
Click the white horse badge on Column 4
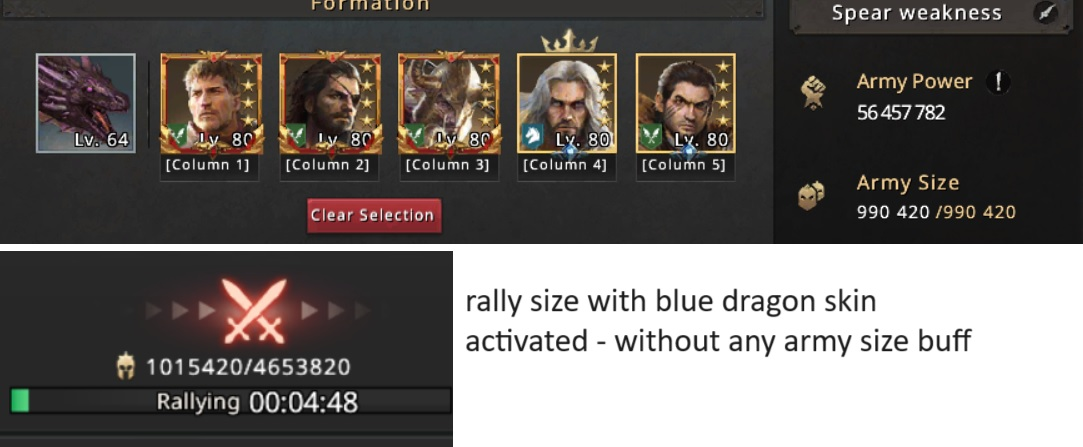(x=532, y=136)
